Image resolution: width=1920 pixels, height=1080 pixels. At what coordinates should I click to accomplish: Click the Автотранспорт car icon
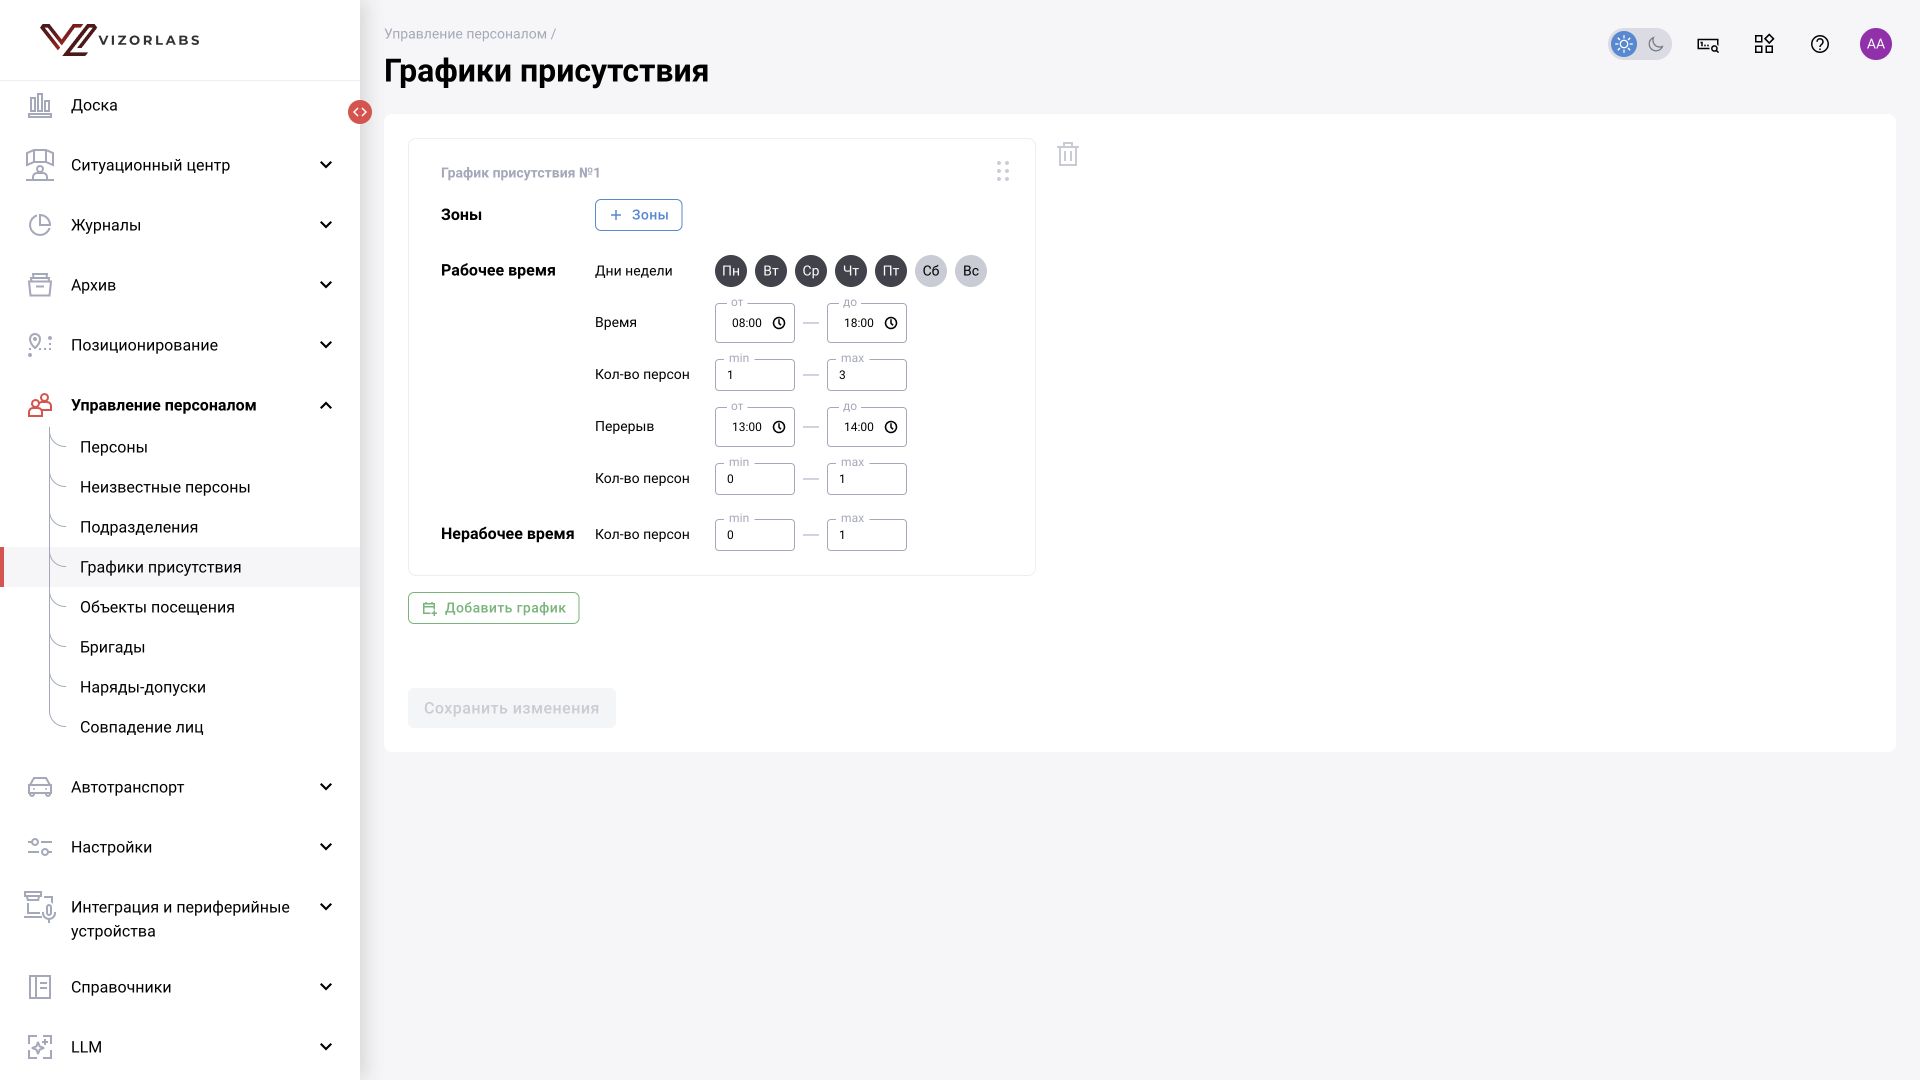40,787
